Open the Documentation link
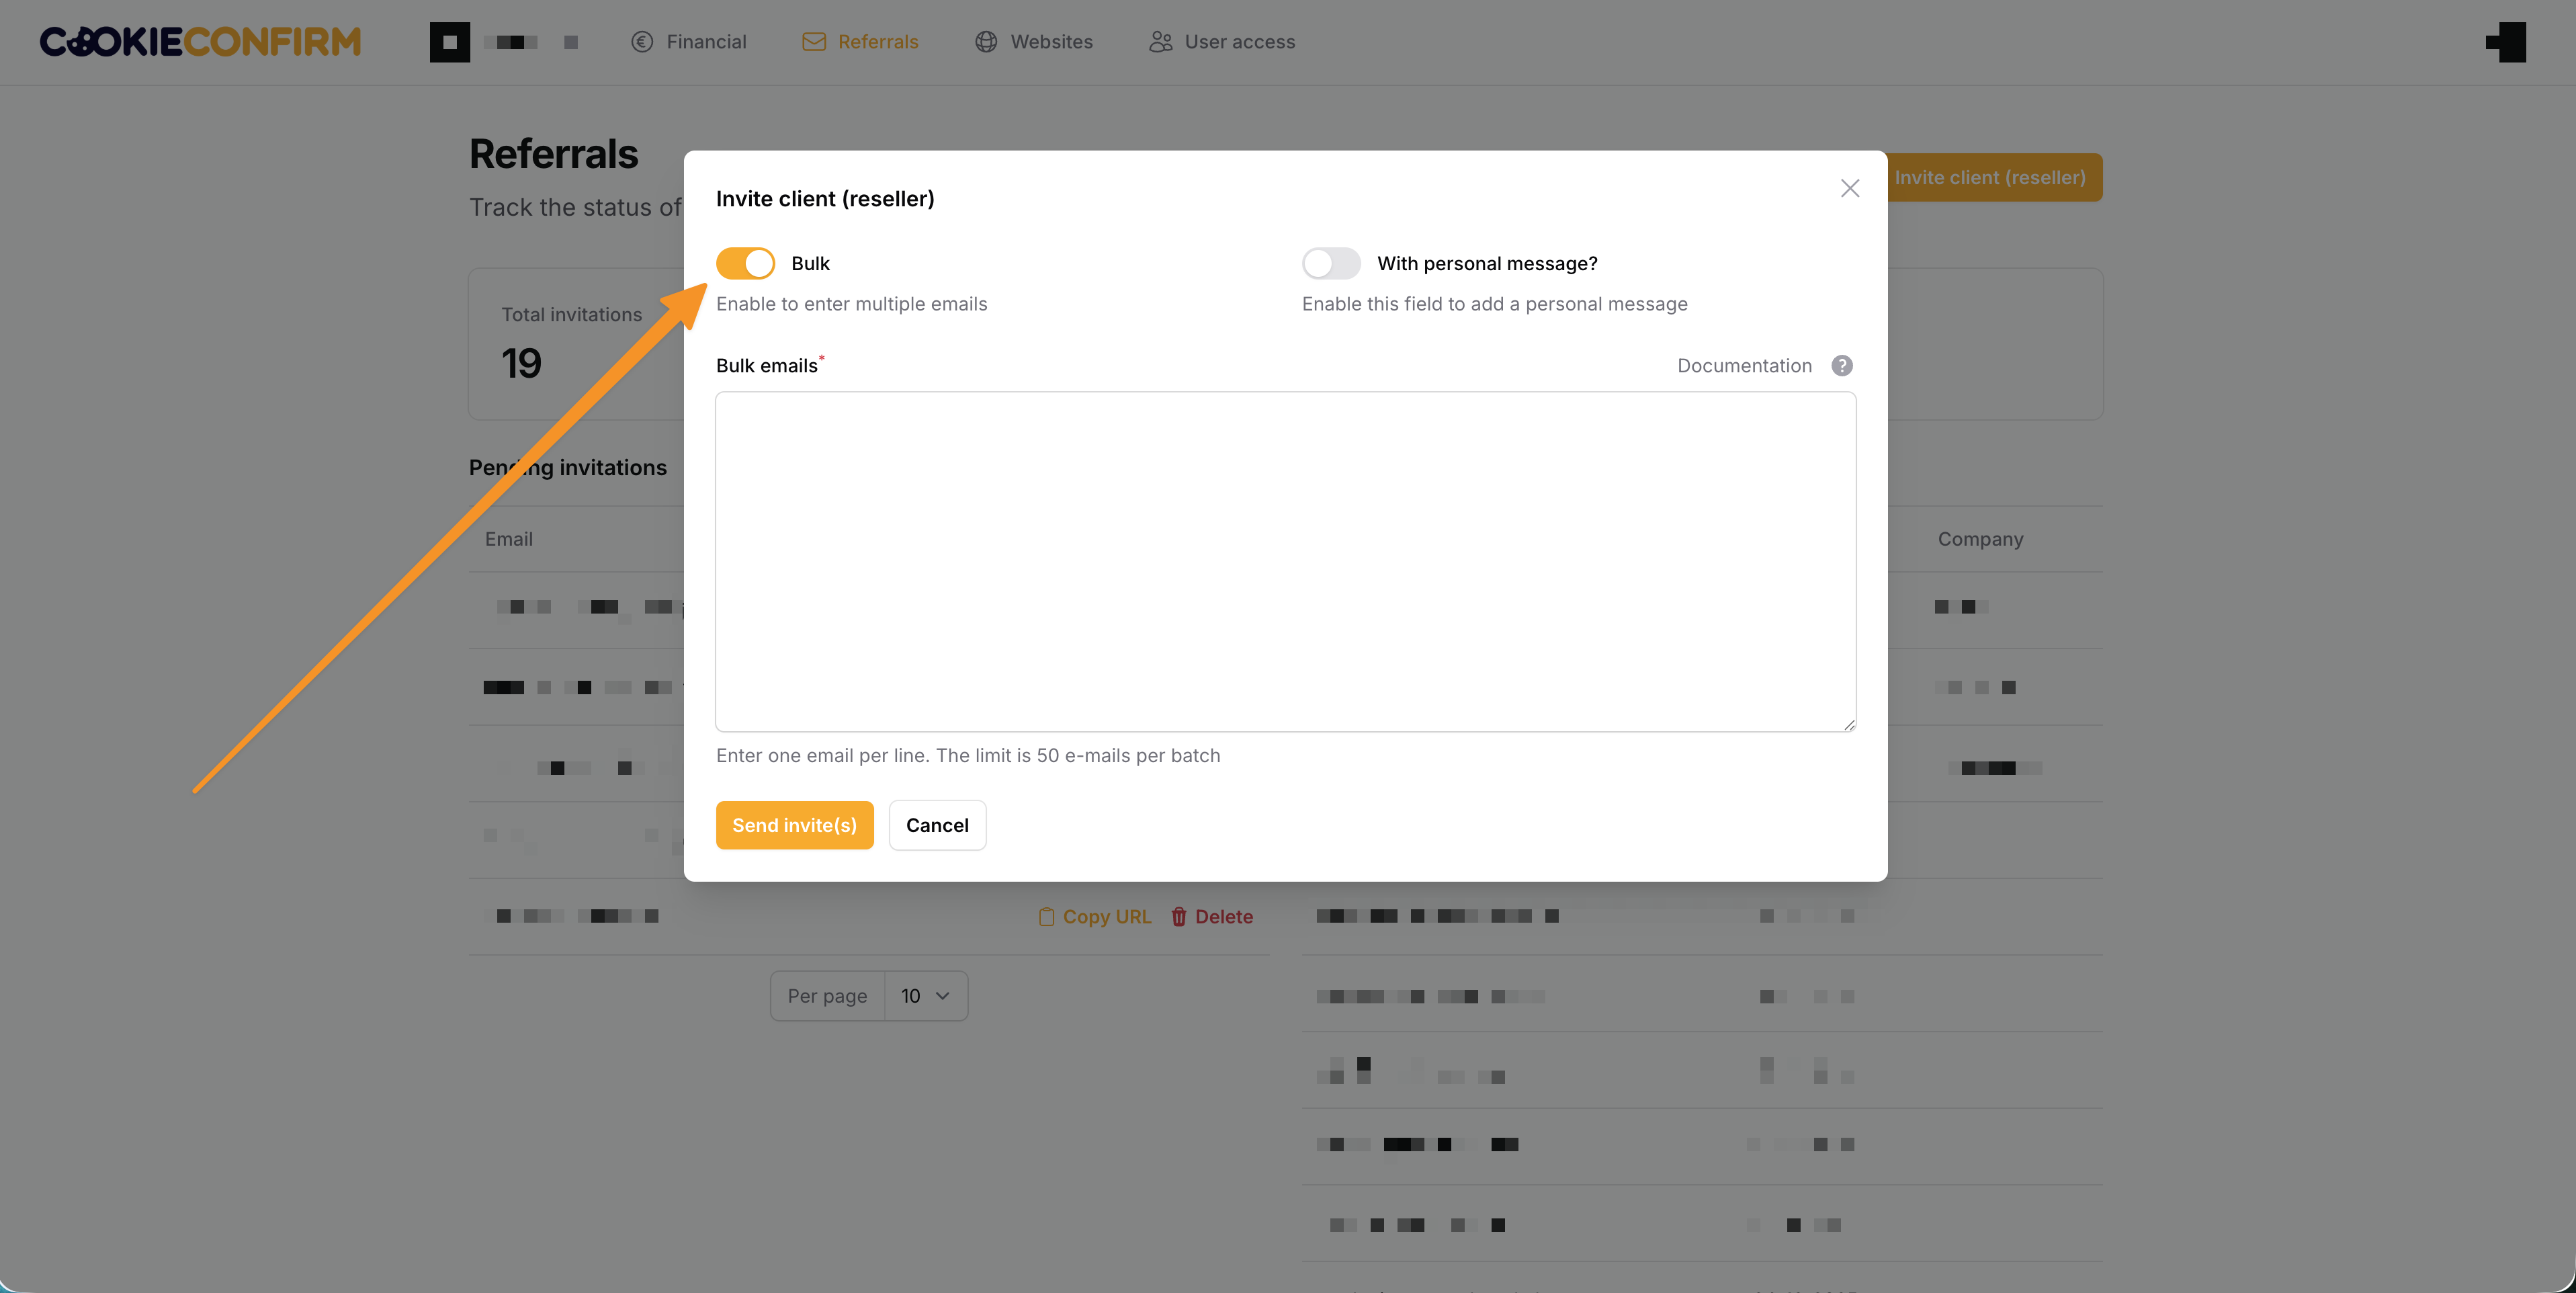2576x1293 pixels. (x=1744, y=366)
